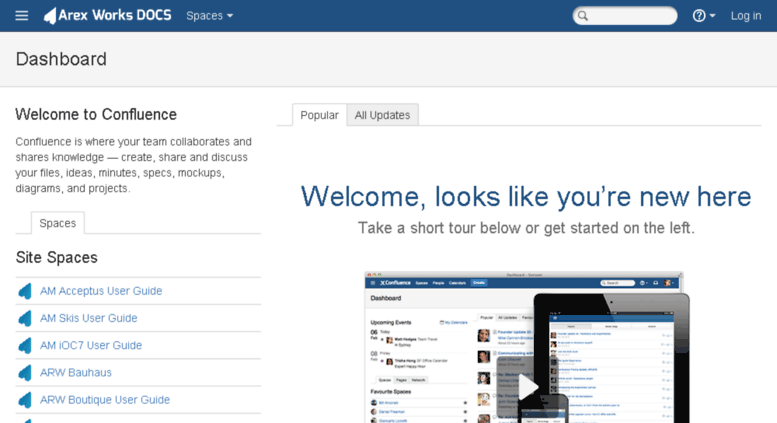
Task: Open the hamburger sidebar menu icon
Action: pyautogui.click(x=21, y=16)
